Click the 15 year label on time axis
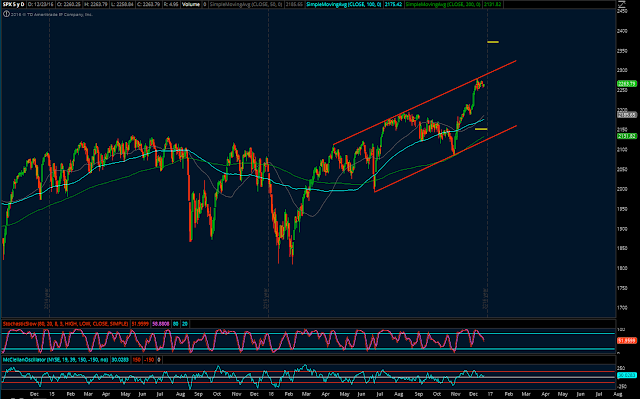This screenshot has width=640, height=399. (x=52, y=394)
